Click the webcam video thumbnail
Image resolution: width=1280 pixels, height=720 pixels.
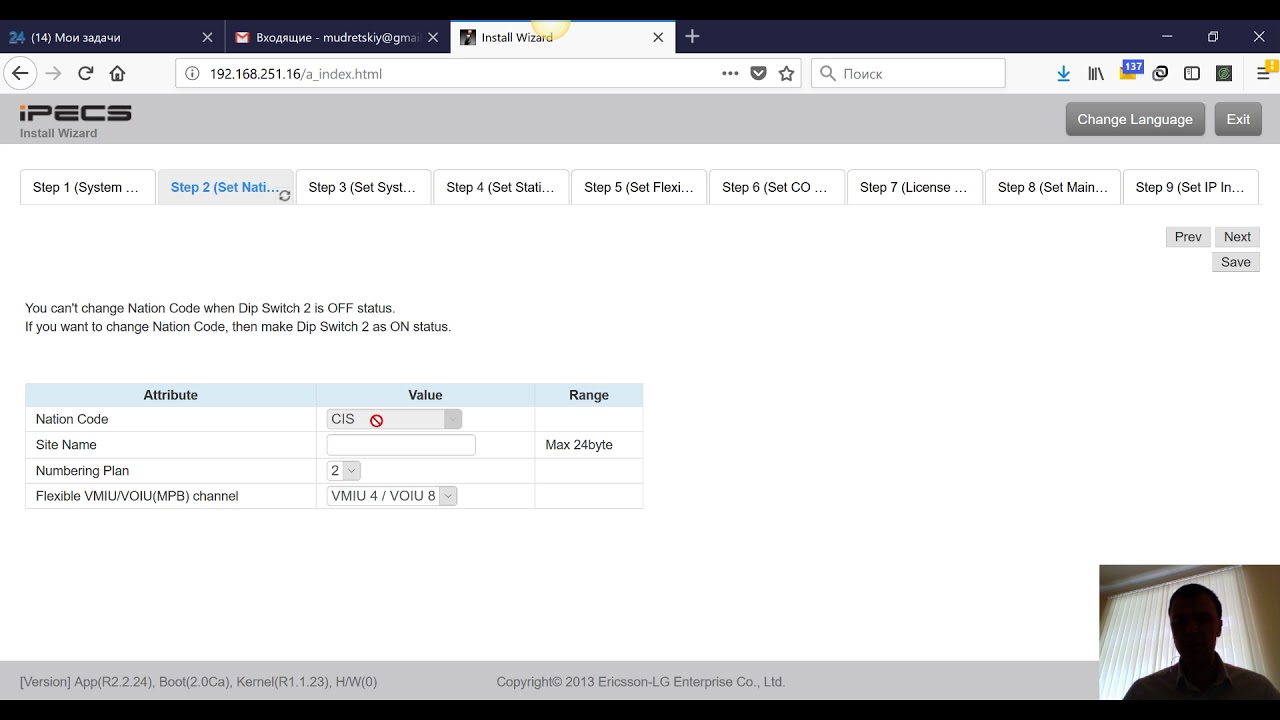click(x=1189, y=632)
